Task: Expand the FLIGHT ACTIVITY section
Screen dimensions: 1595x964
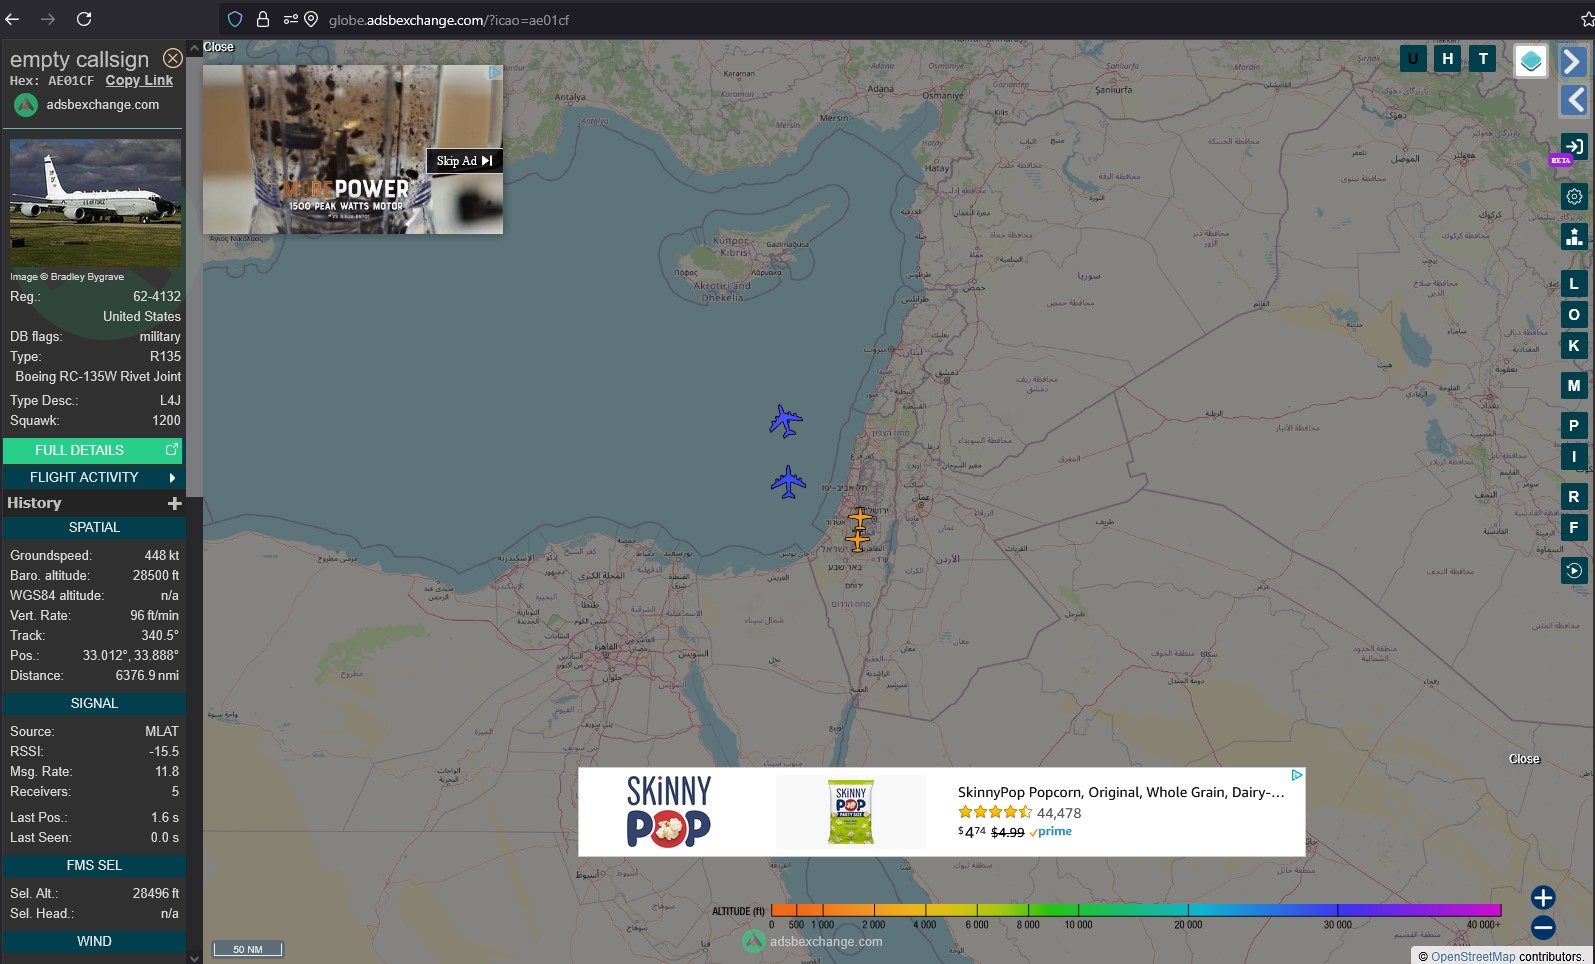Action: pos(93,477)
